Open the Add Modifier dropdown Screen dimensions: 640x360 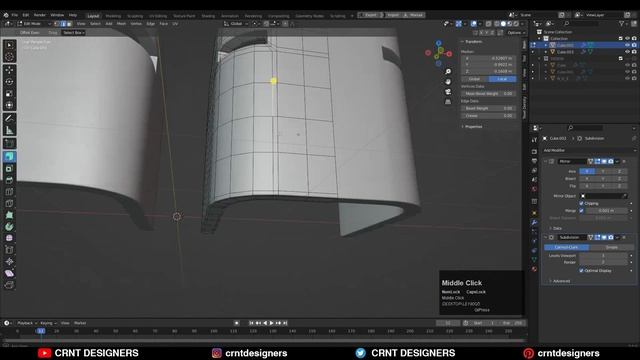(588, 150)
